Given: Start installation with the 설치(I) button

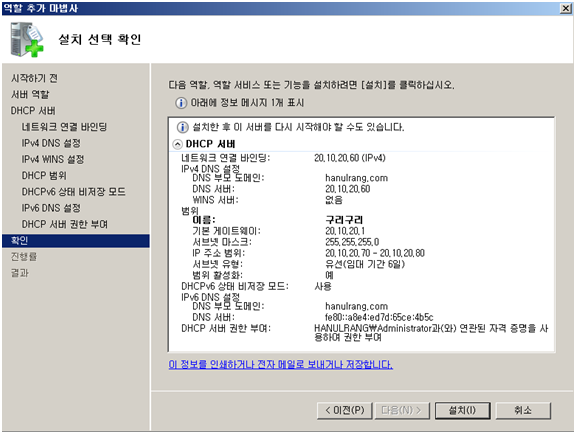Looking at the screenshot, I should coord(462,410).
